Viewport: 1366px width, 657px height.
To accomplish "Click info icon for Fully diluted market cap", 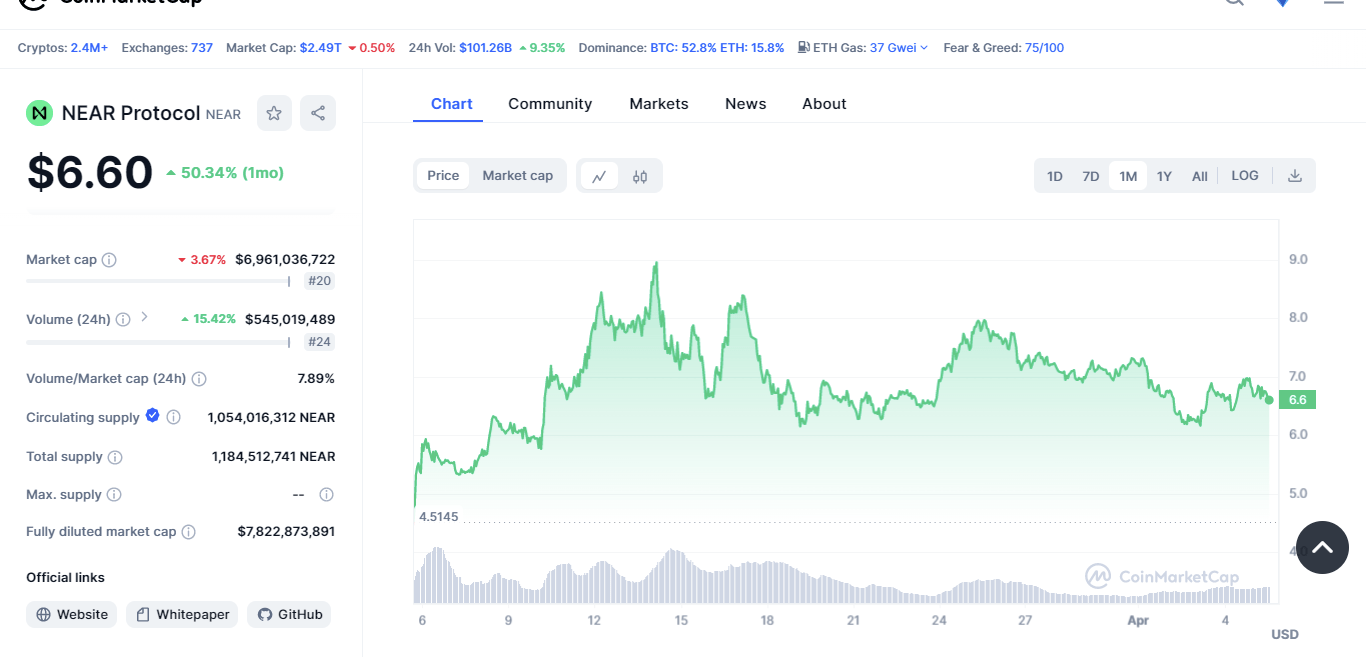I will pos(188,532).
